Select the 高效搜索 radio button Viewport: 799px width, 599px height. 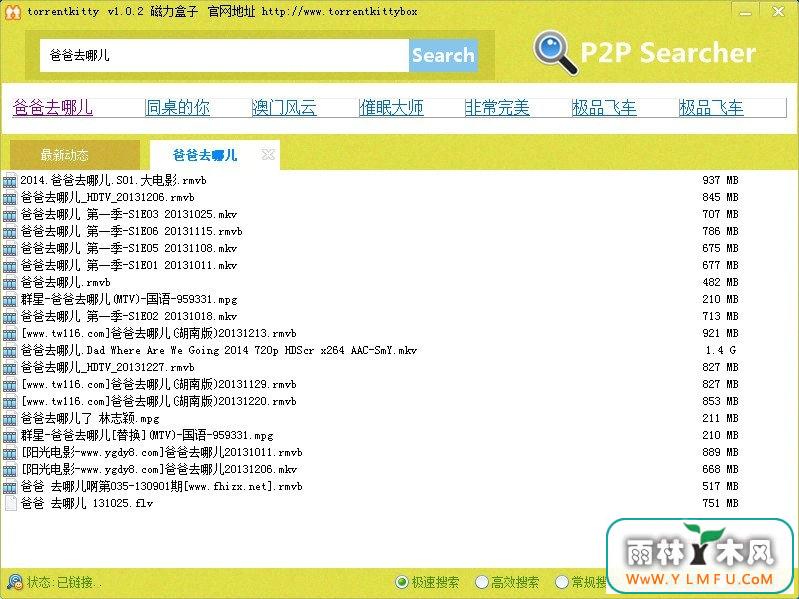[482, 582]
